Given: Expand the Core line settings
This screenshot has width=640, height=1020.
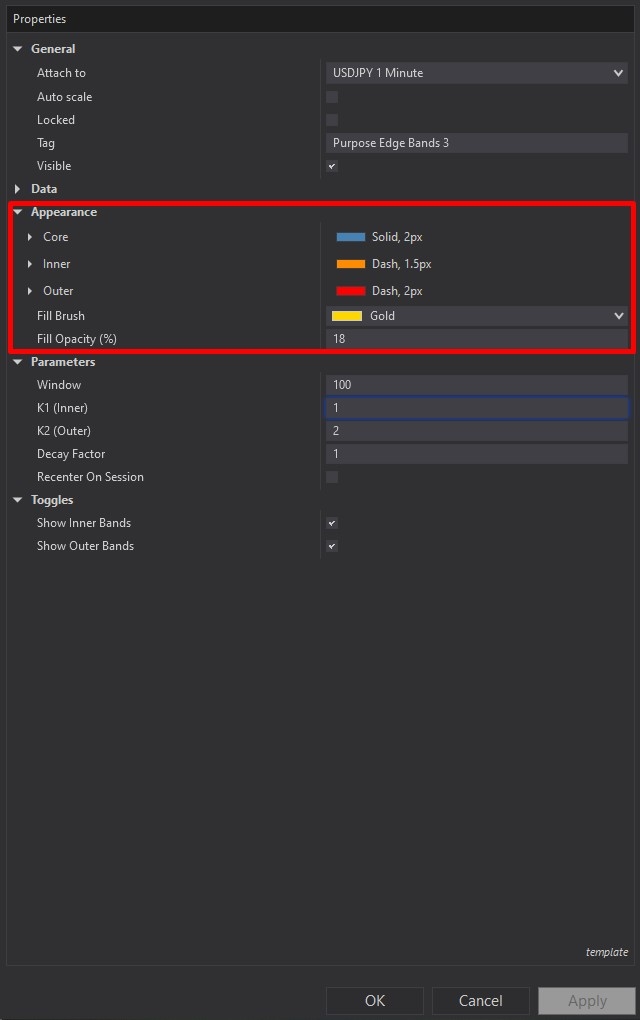Looking at the screenshot, I should 30,237.
